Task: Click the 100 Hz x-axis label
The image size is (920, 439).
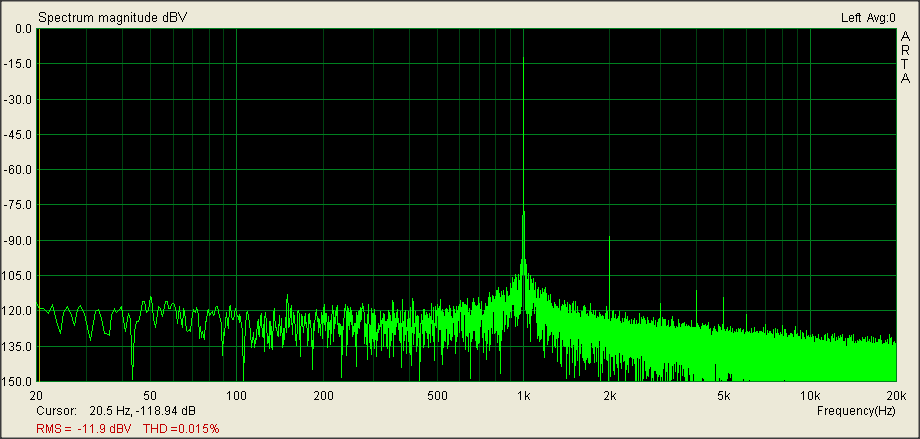Action: coord(236,394)
